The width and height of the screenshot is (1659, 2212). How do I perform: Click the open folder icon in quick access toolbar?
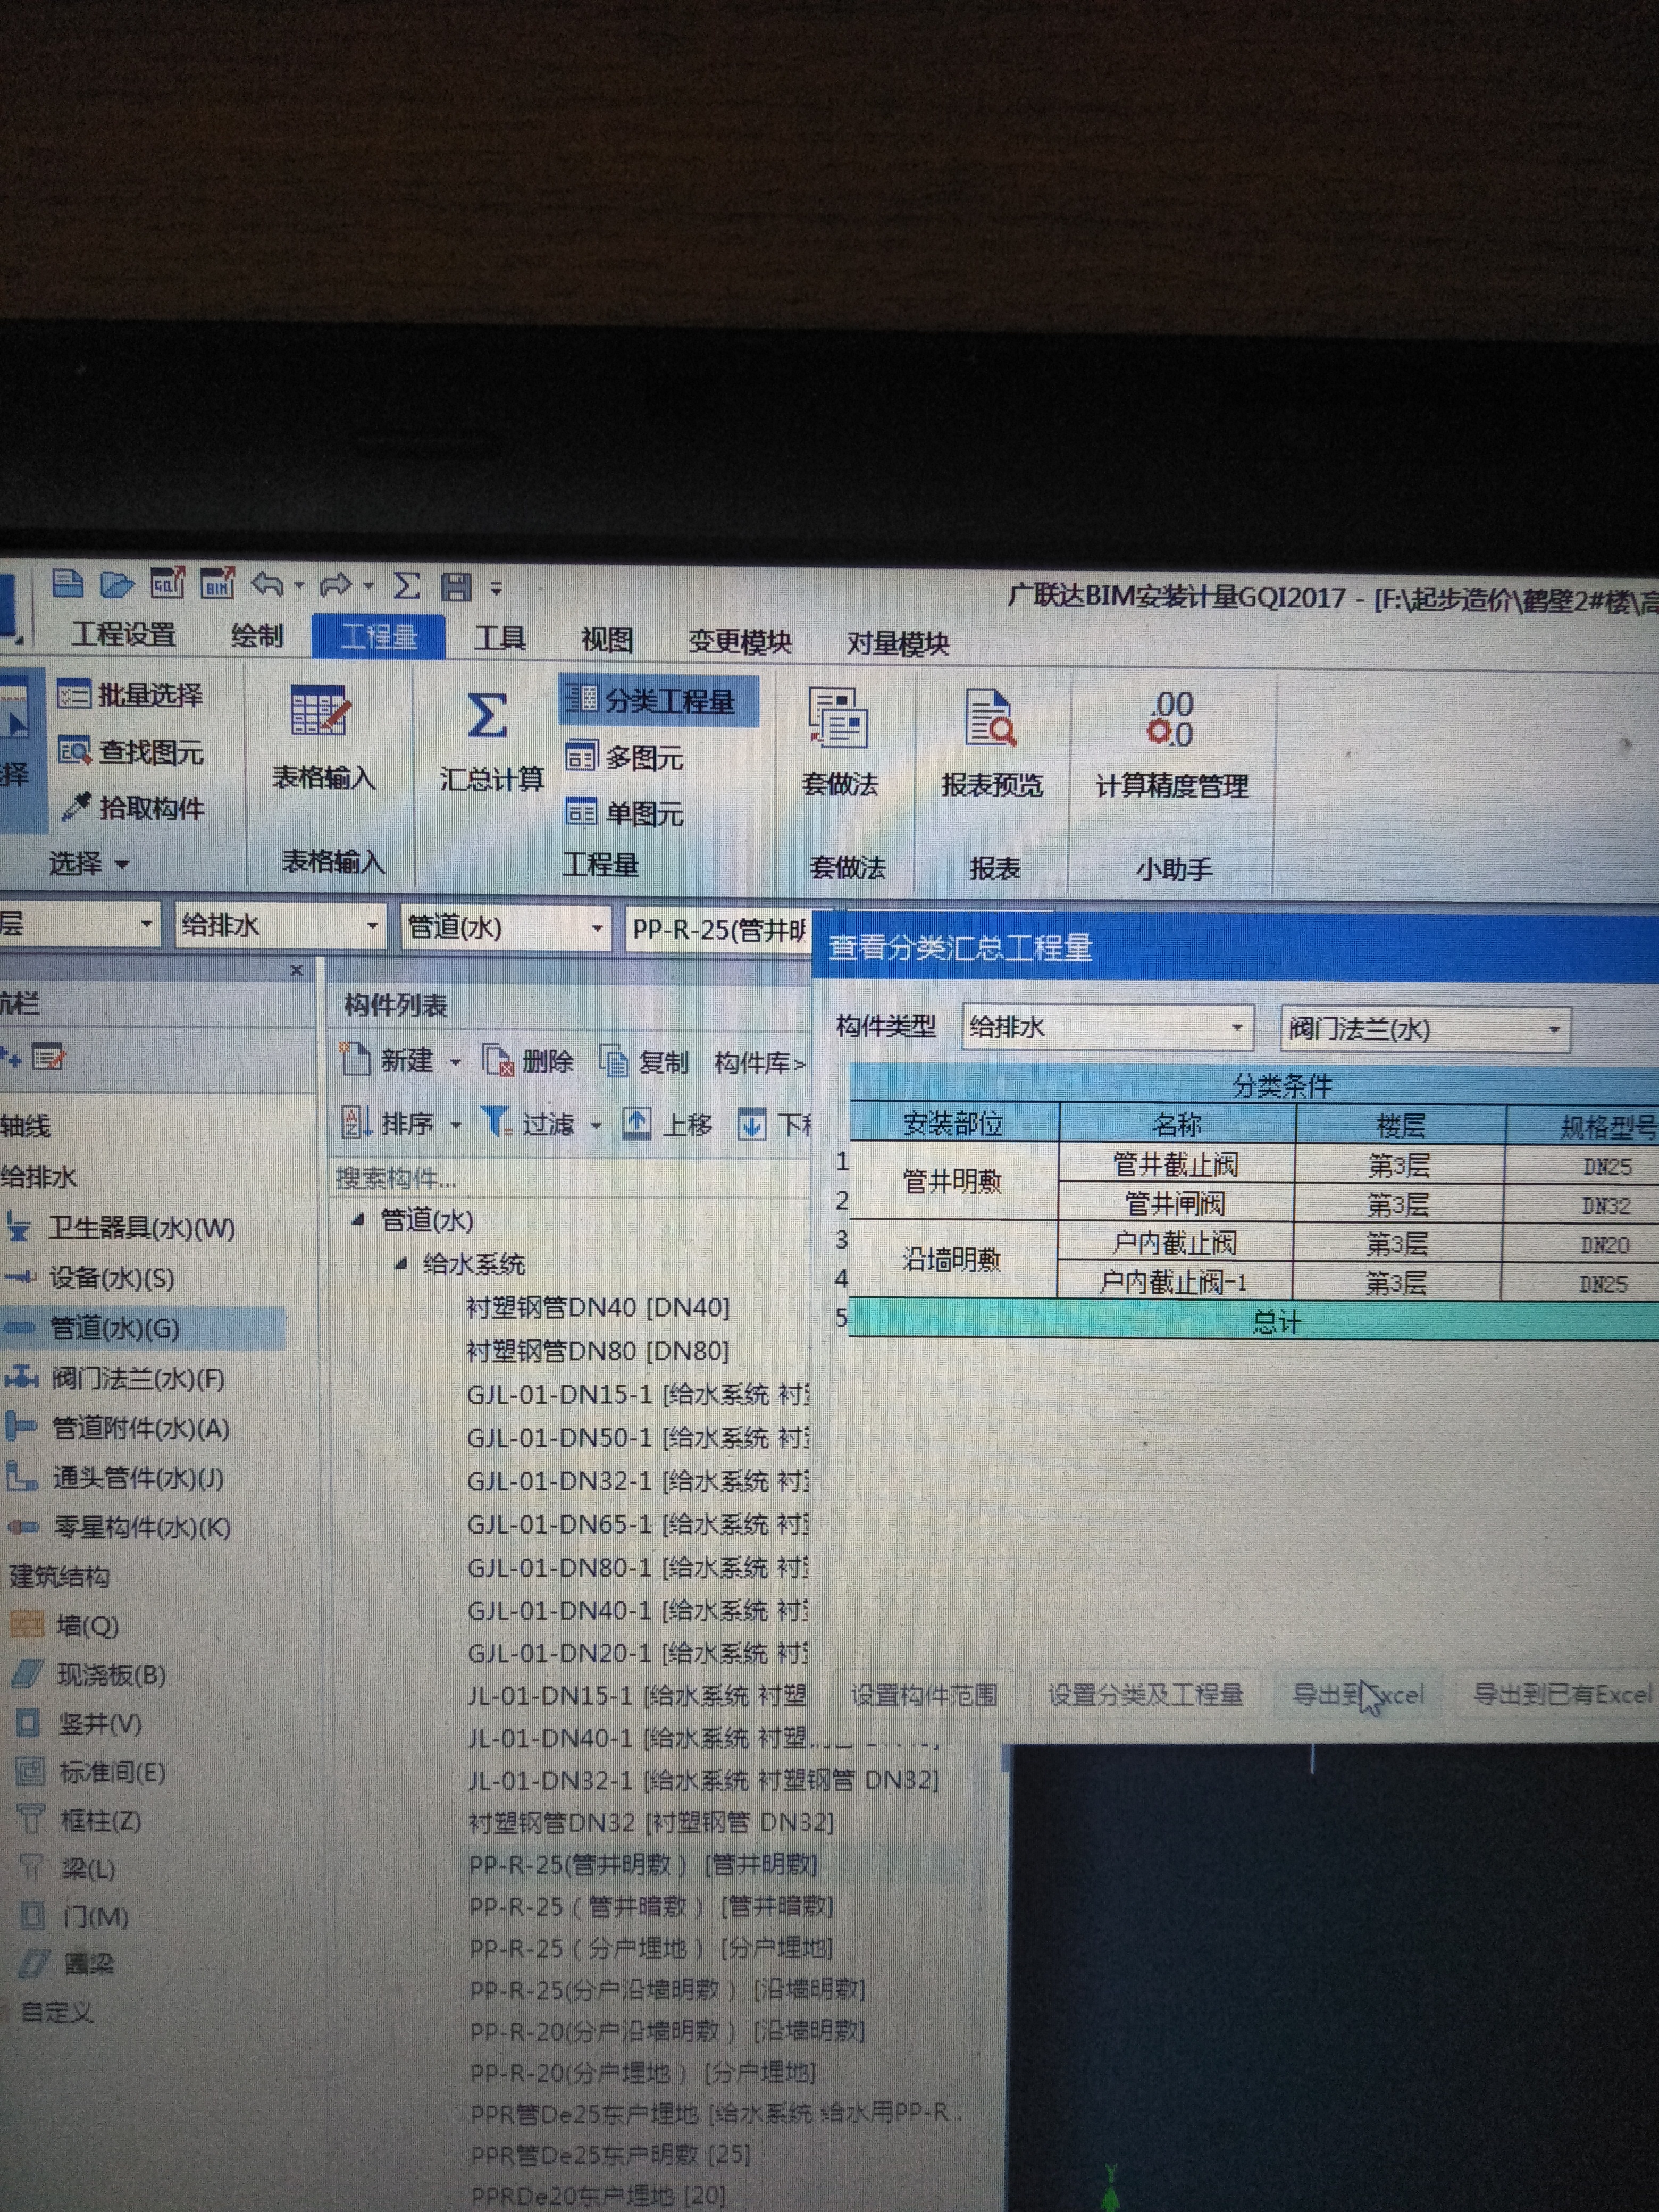pos(117,584)
